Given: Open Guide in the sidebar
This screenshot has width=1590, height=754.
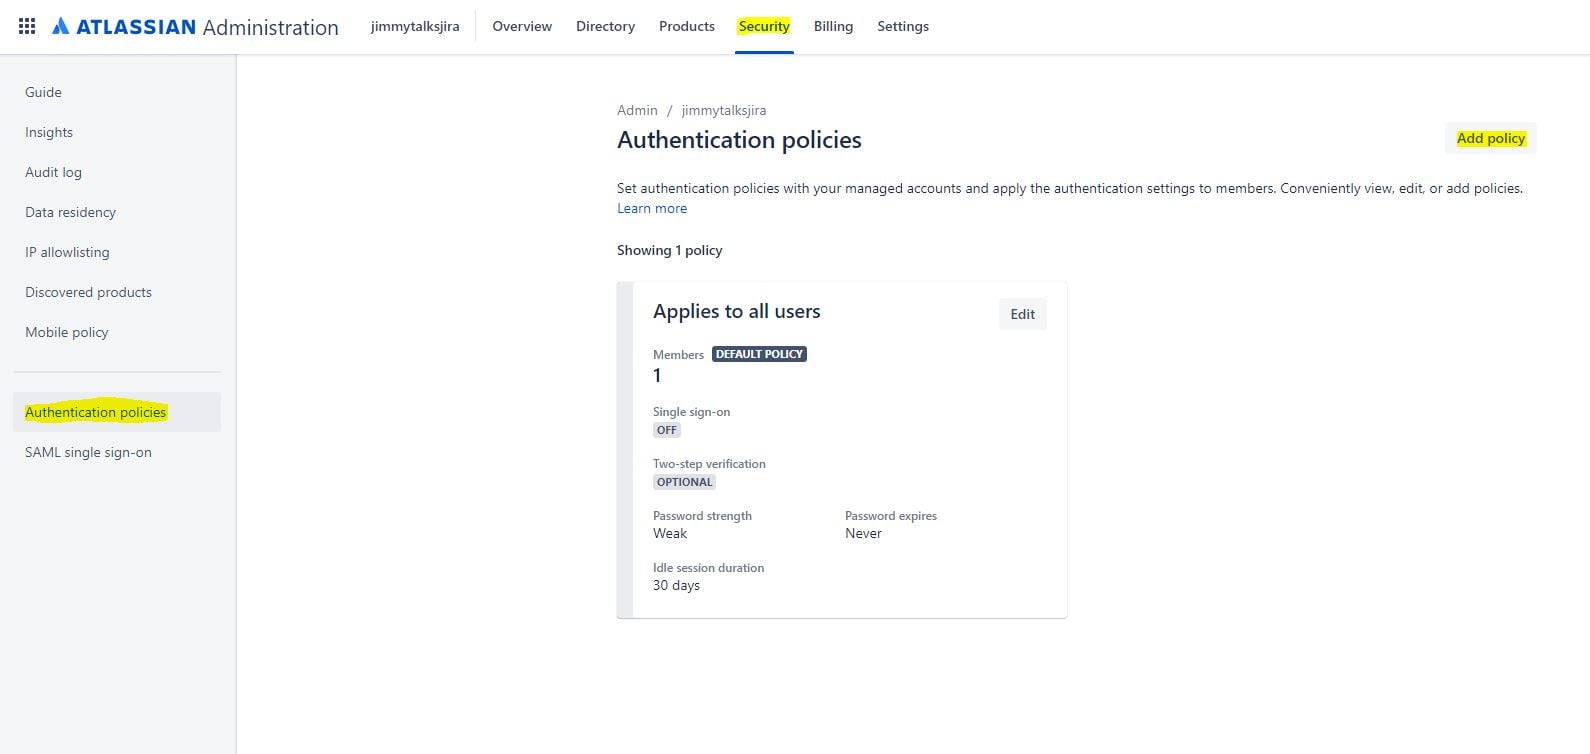Looking at the screenshot, I should coord(117,92).
